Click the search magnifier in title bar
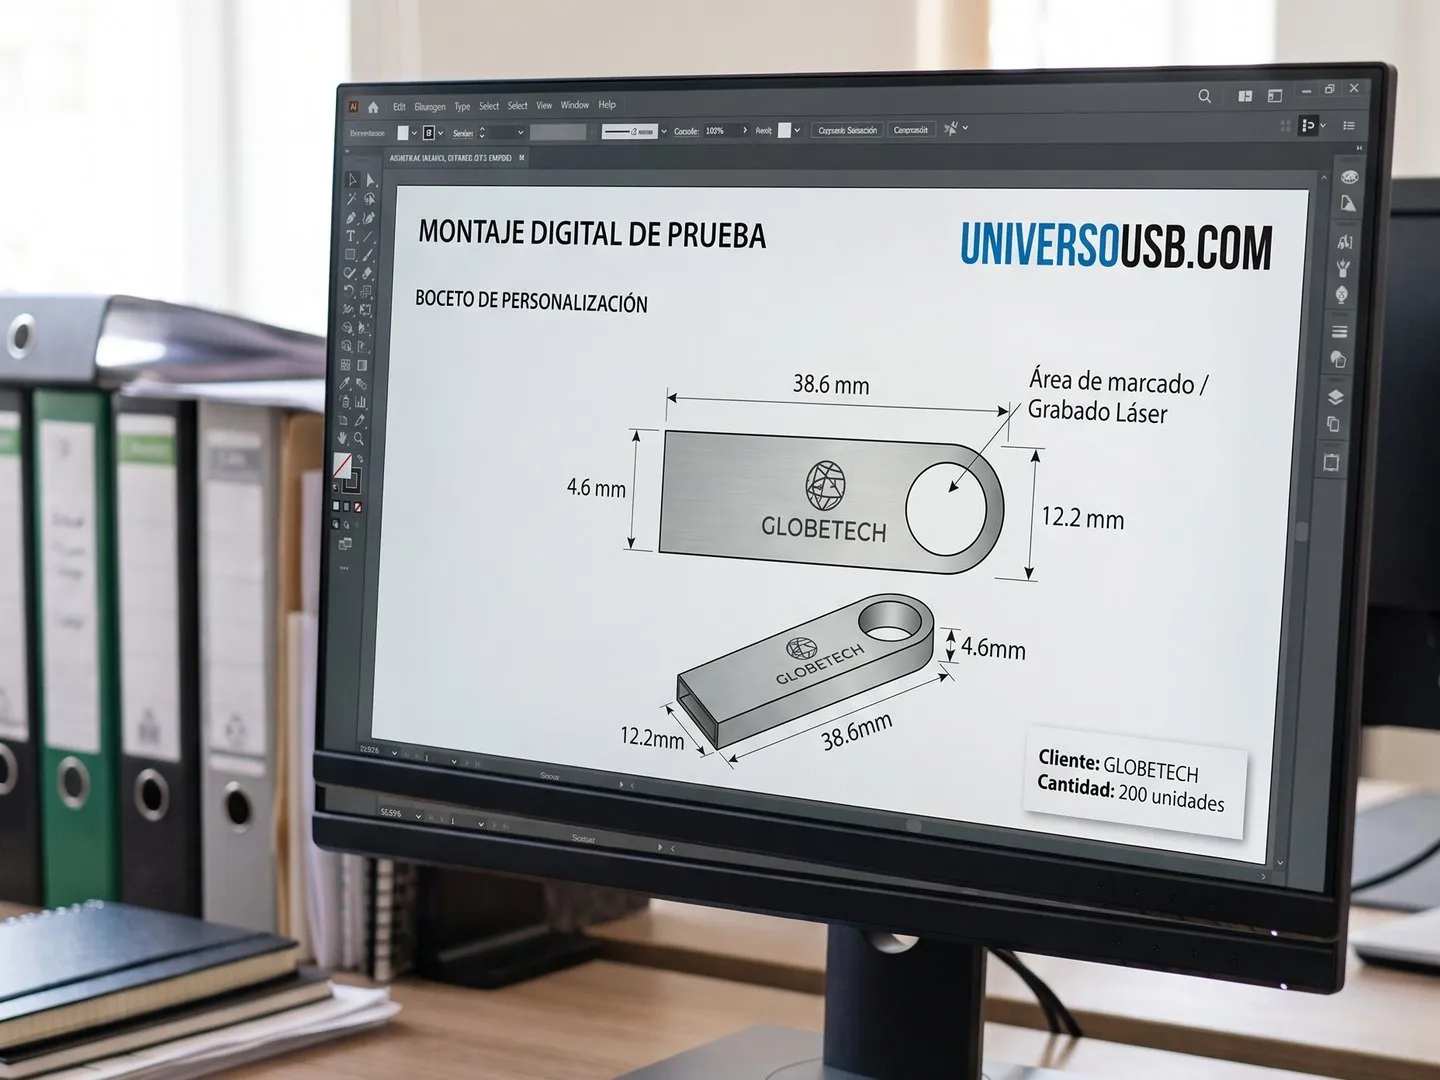Image resolution: width=1440 pixels, height=1080 pixels. click(x=1204, y=96)
